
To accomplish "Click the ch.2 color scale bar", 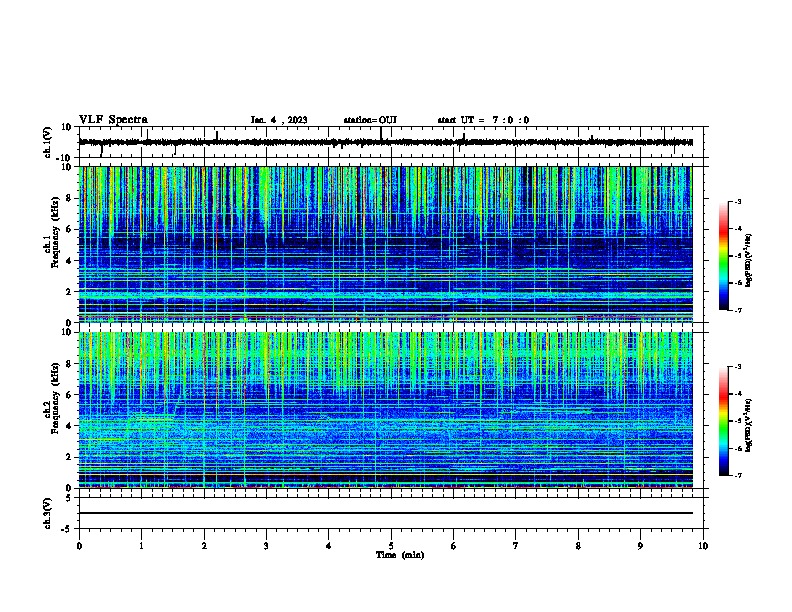I will (x=724, y=421).
